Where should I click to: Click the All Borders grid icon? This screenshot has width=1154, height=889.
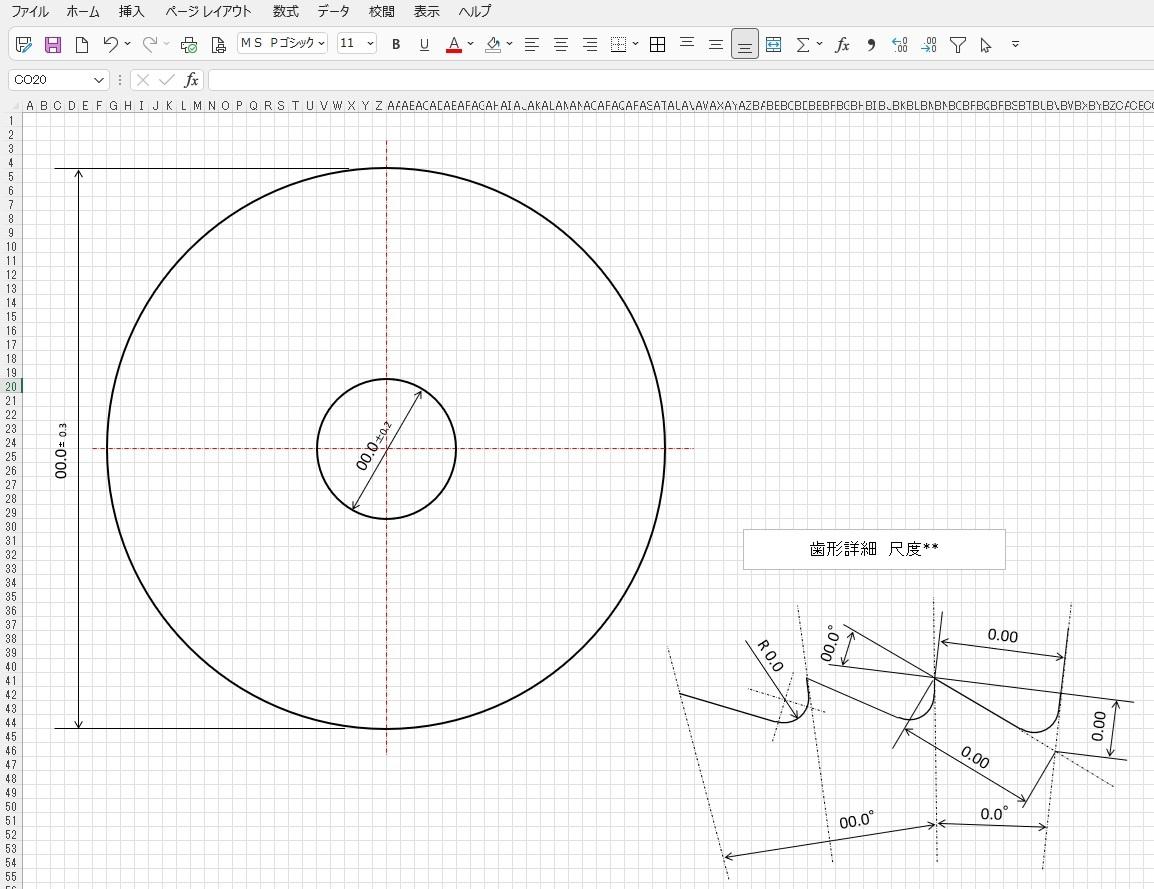click(x=657, y=45)
